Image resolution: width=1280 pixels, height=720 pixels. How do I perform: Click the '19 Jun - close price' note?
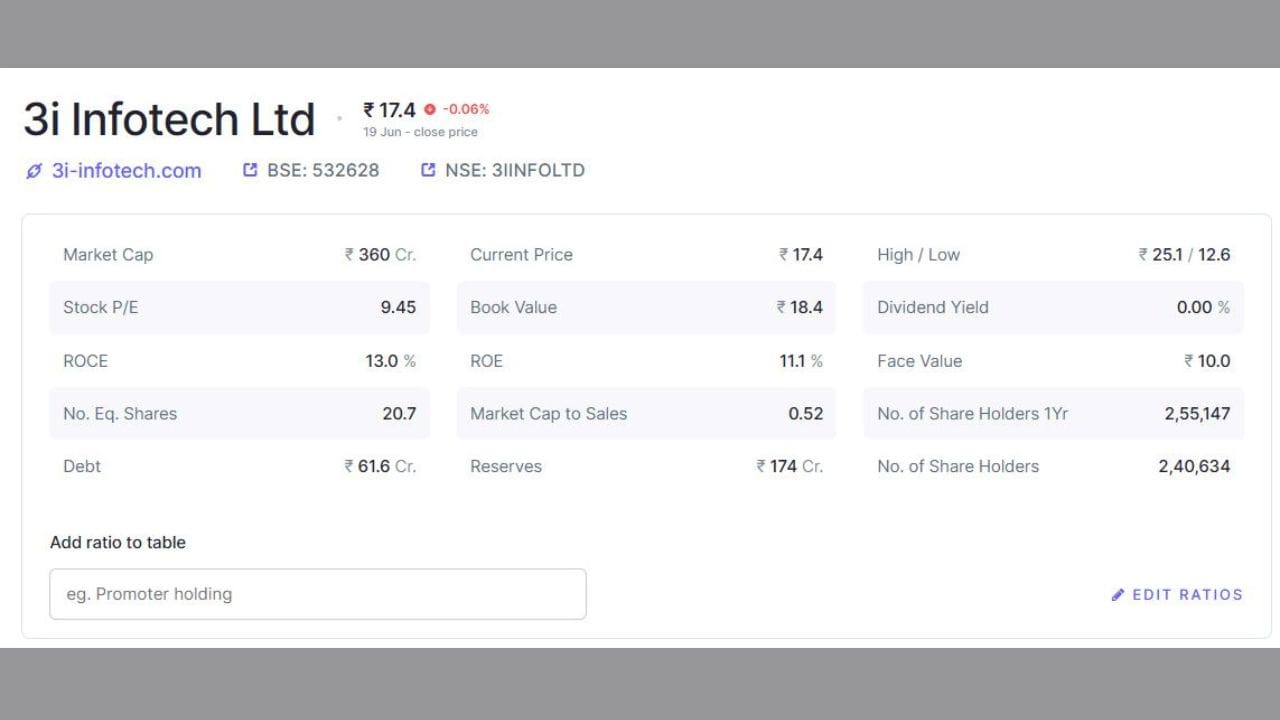point(420,132)
